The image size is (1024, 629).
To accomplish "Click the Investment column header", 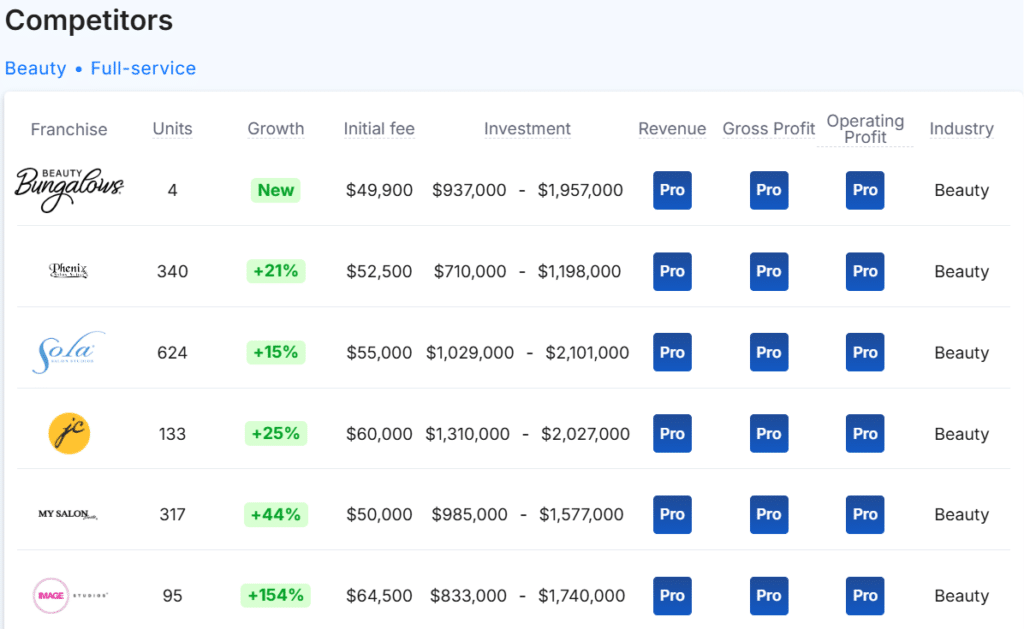I will pos(527,129).
